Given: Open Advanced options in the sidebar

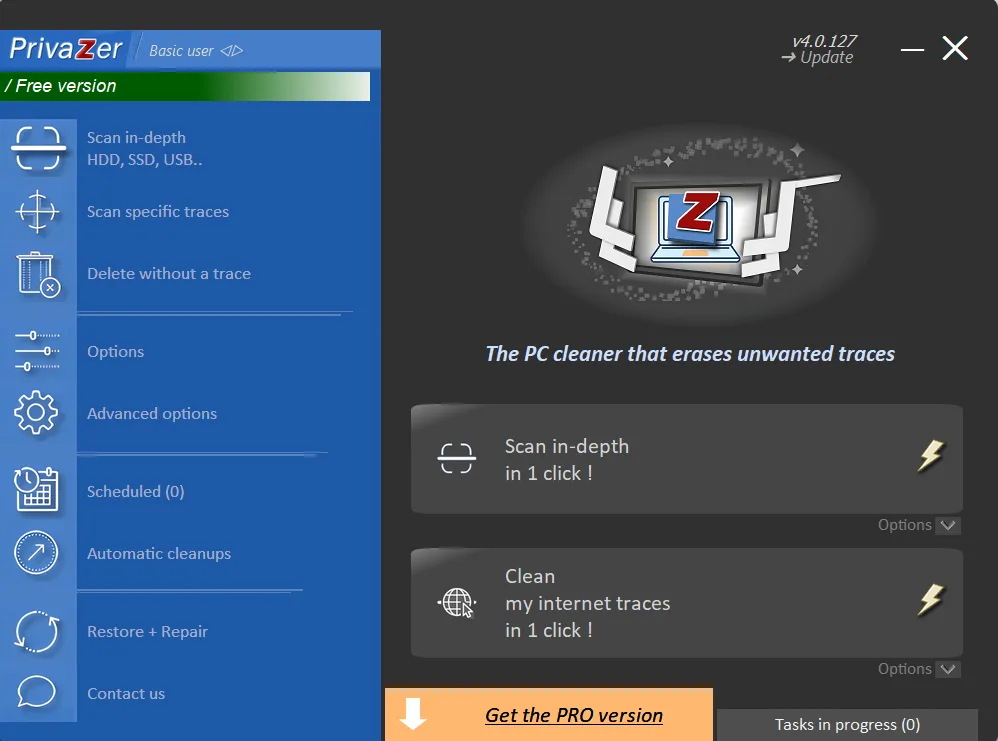Looking at the screenshot, I should (152, 414).
